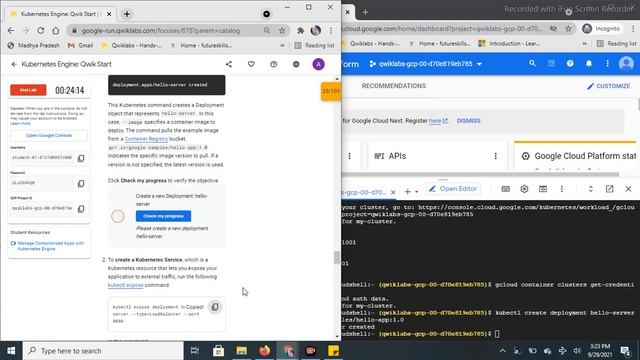Open Cloud console settings three-dot menu
This screenshot has width=640, height=360.
(607, 64)
